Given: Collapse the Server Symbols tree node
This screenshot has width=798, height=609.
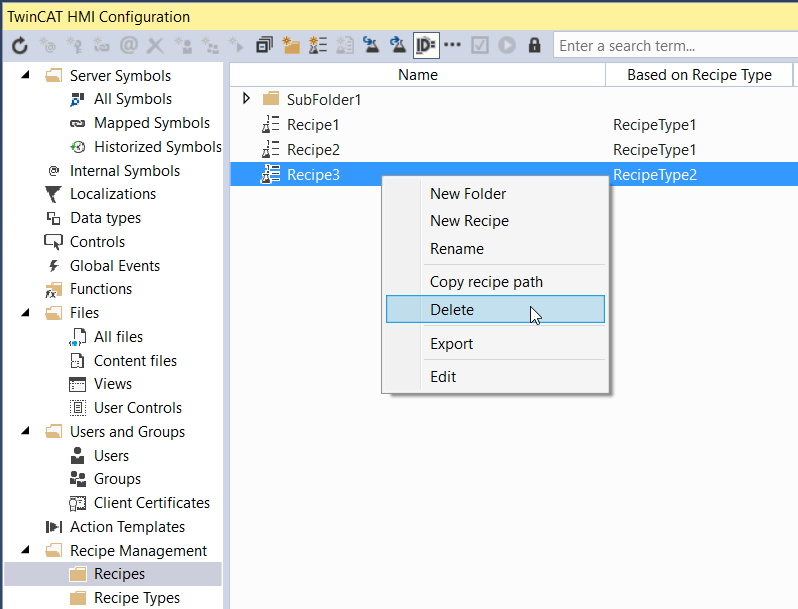Looking at the screenshot, I should [x=25, y=75].
